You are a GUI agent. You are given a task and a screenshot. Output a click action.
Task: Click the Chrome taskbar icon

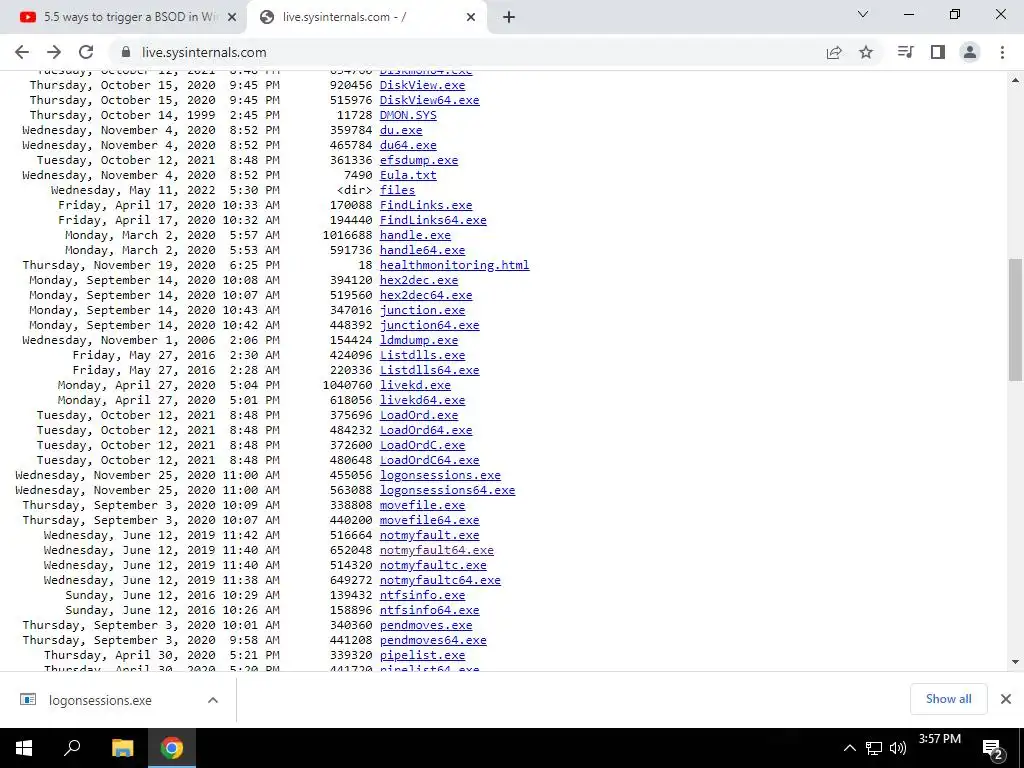(x=172, y=748)
